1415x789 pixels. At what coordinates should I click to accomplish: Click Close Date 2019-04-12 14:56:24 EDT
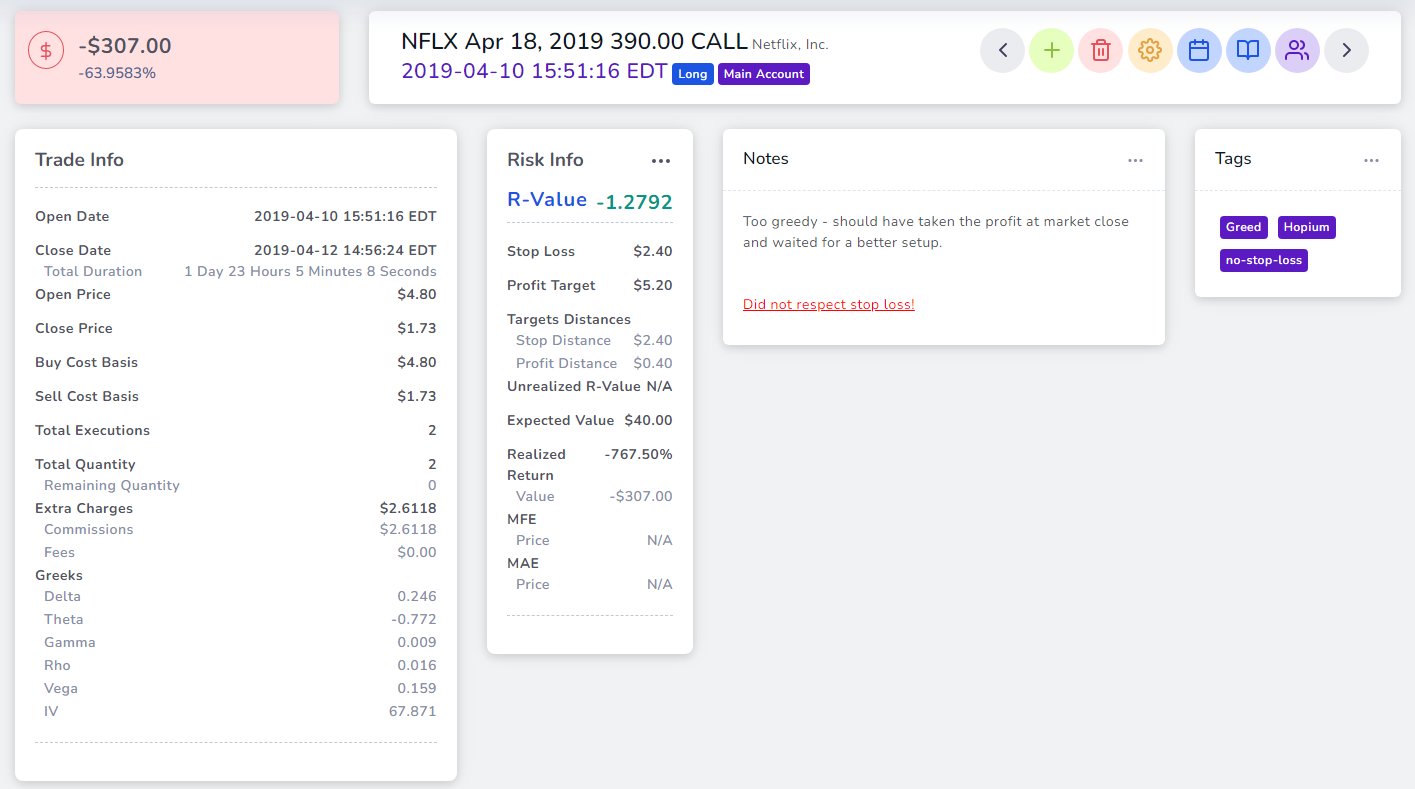click(345, 250)
